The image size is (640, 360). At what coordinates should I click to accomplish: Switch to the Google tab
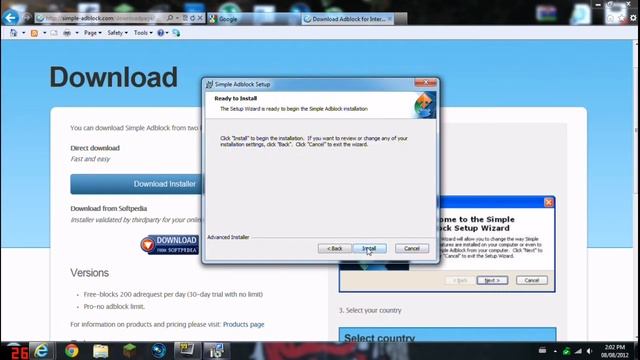(x=253, y=19)
